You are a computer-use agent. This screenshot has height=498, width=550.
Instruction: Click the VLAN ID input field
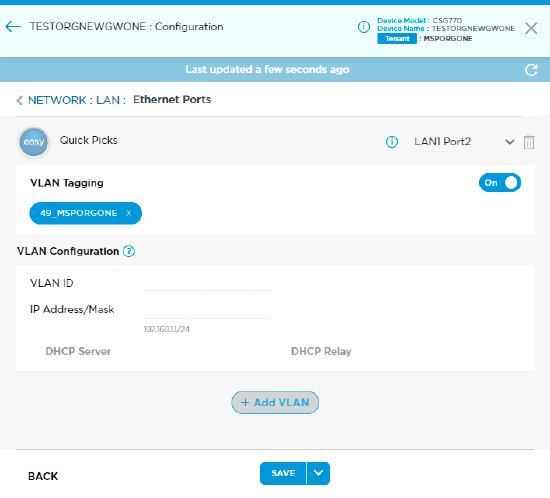tap(207, 283)
